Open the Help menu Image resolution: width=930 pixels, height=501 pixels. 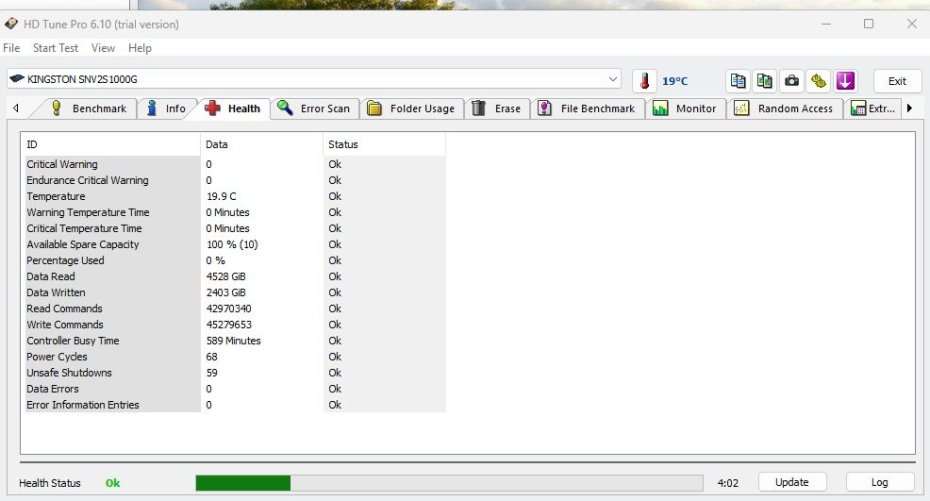coord(139,48)
